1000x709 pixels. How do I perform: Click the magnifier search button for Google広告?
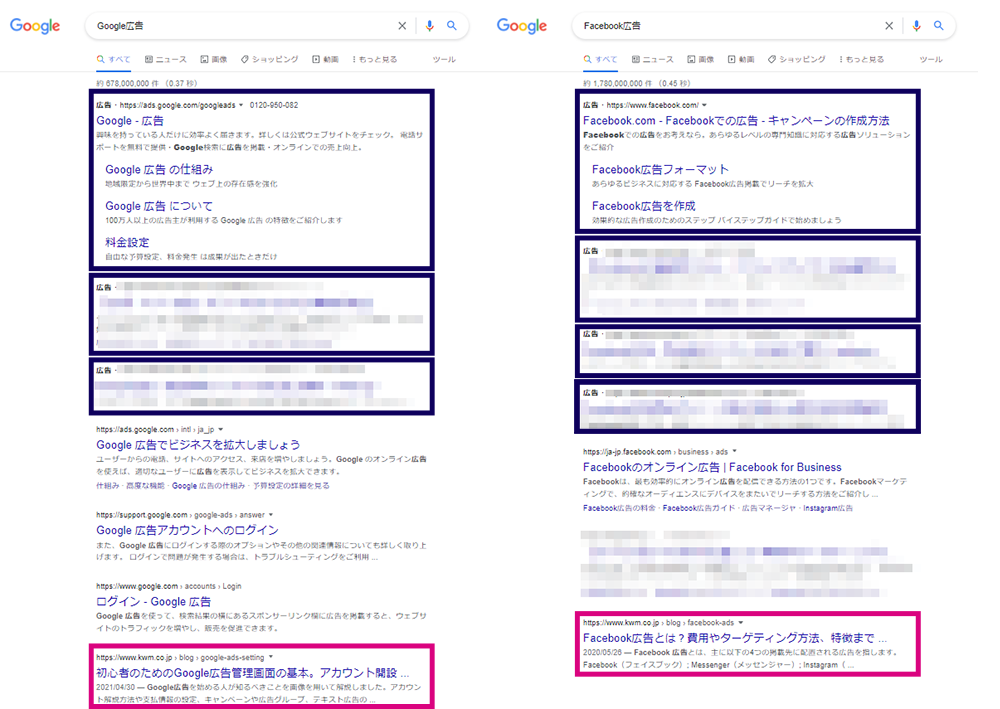point(452,26)
